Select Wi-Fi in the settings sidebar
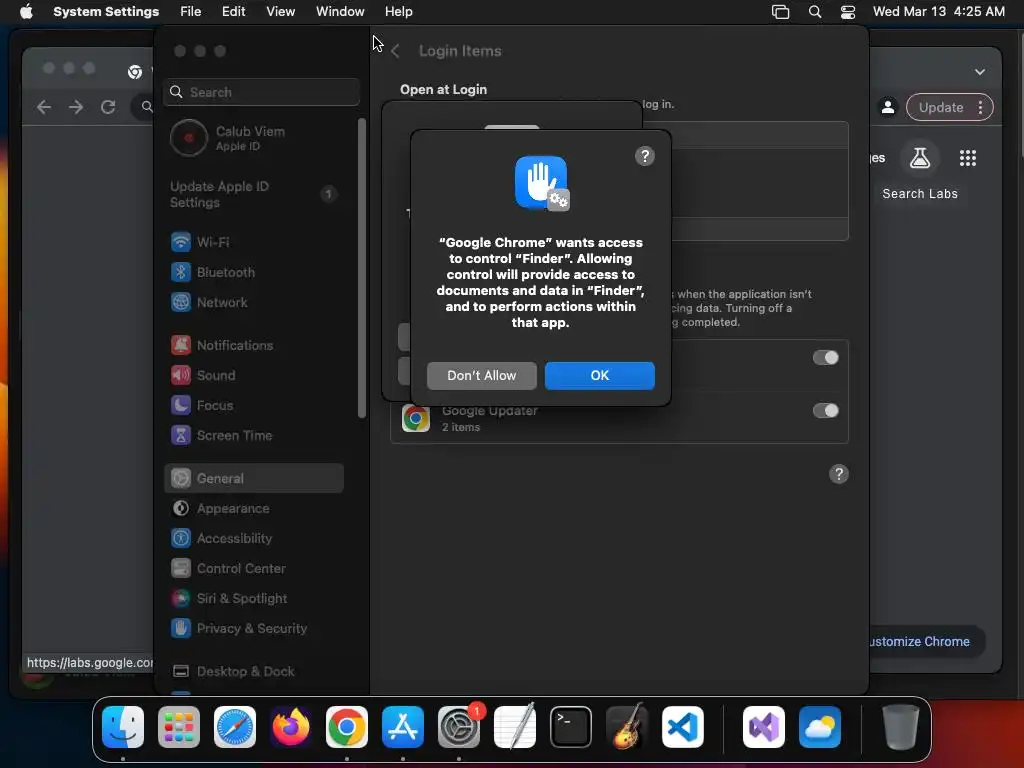Image resolution: width=1024 pixels, height=768 pixels. coord(253,242)
